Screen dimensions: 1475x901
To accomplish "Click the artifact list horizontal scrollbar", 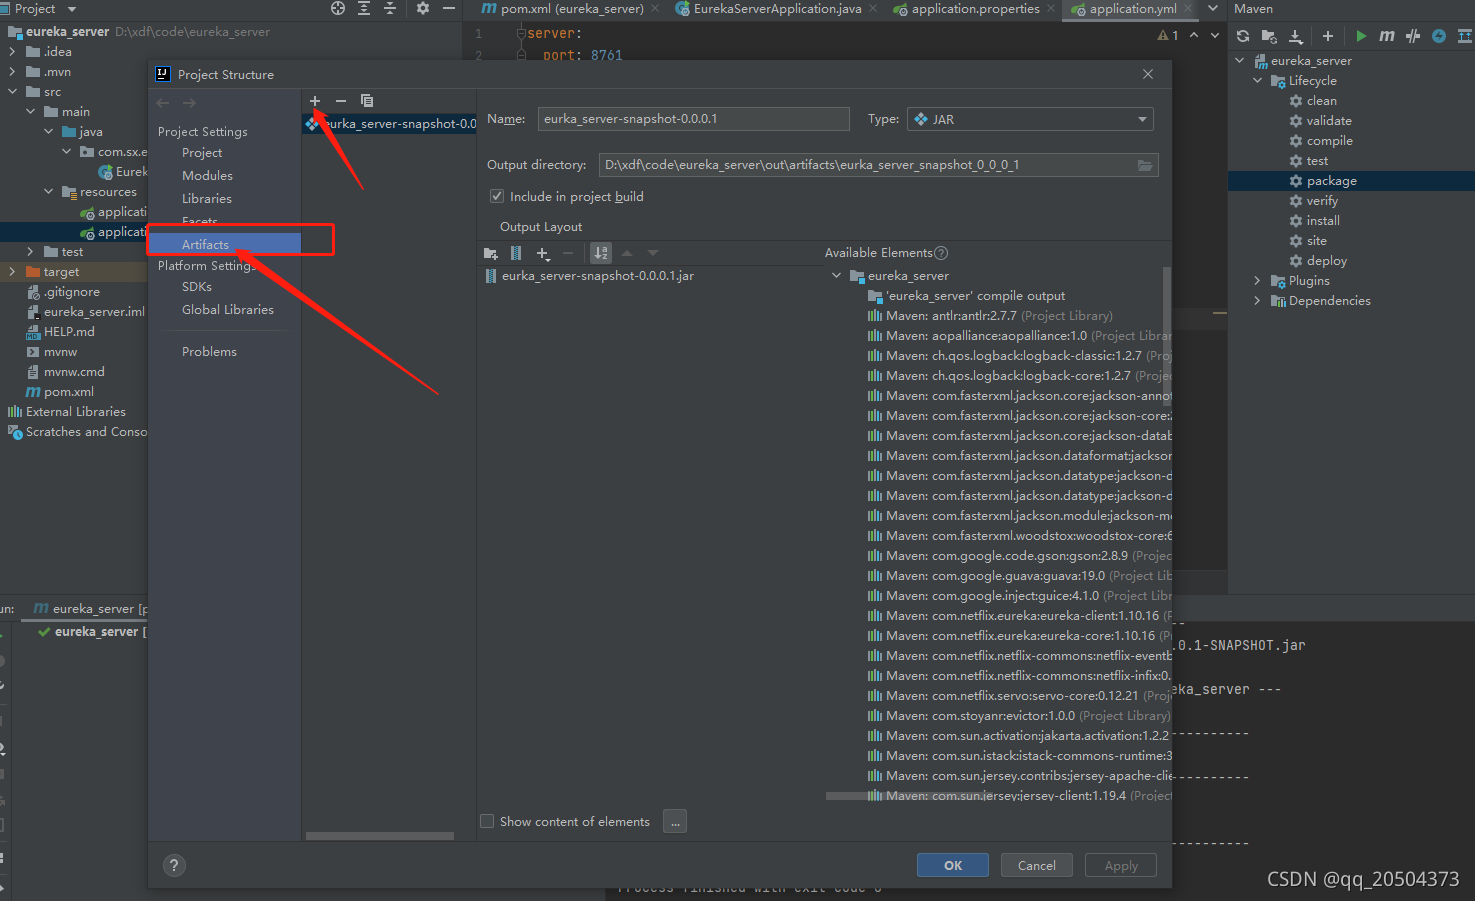I will [380, 836].
